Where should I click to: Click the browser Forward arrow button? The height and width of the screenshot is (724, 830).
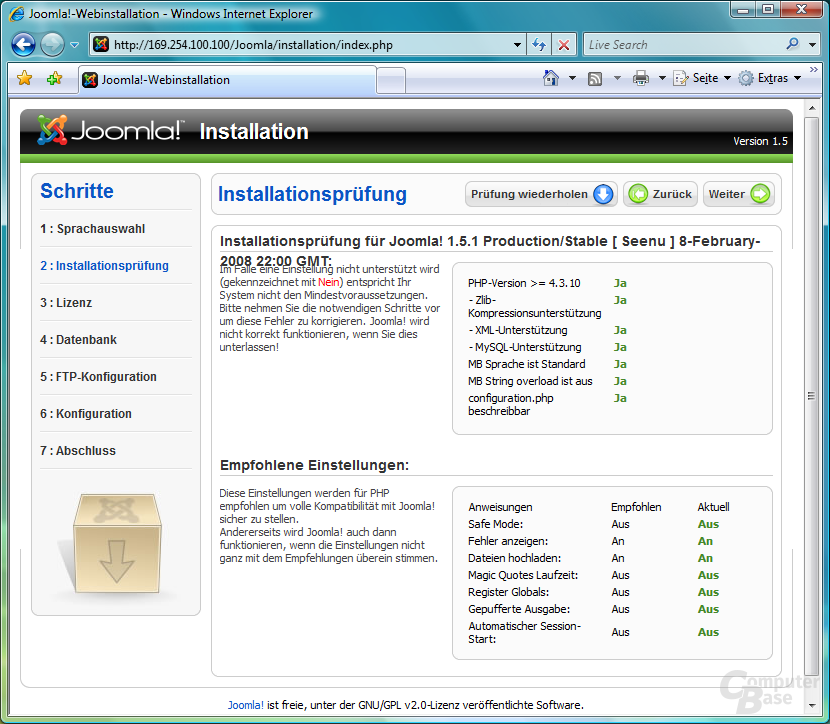point(52,44)
